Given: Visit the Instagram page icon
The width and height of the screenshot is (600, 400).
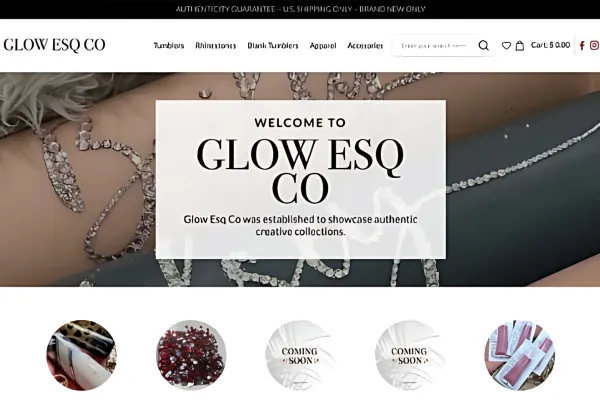Looking at the screenshot, I should [x=595, y=45].
